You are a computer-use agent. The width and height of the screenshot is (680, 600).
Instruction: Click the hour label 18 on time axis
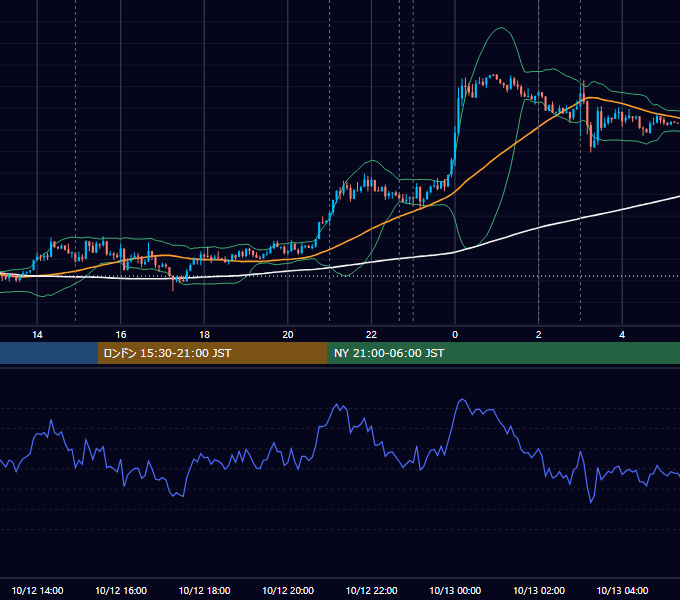[204, 335]
